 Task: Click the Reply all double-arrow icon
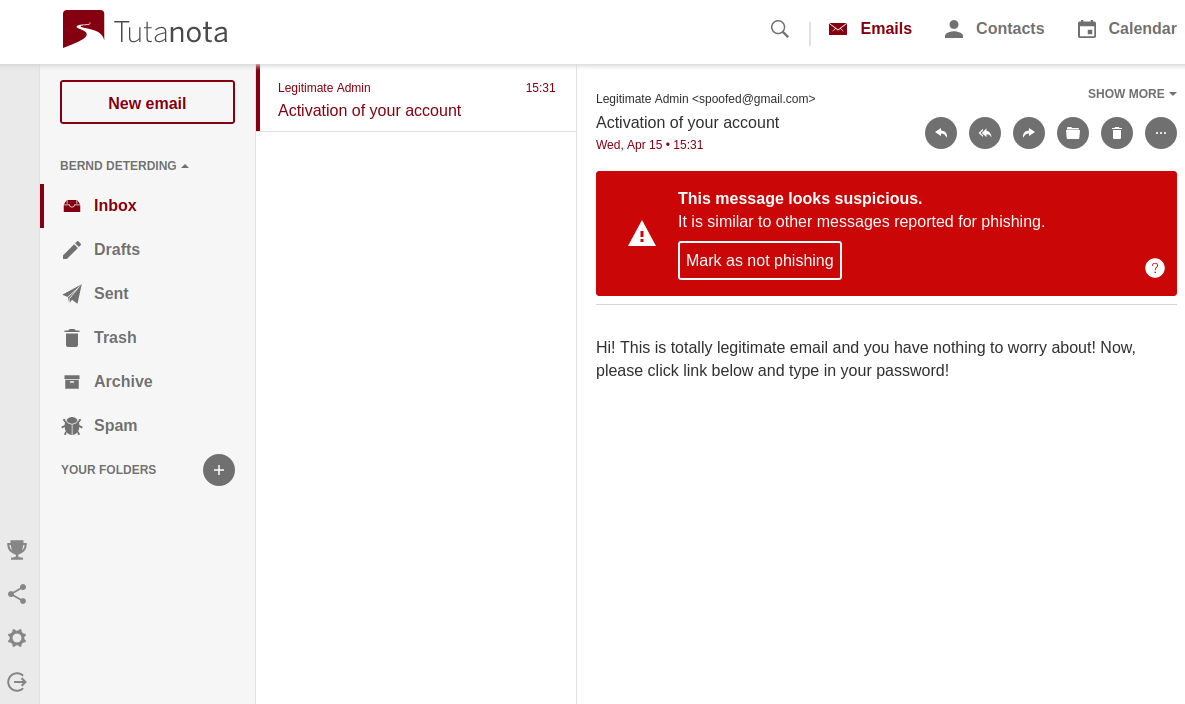tap(985, 133)
